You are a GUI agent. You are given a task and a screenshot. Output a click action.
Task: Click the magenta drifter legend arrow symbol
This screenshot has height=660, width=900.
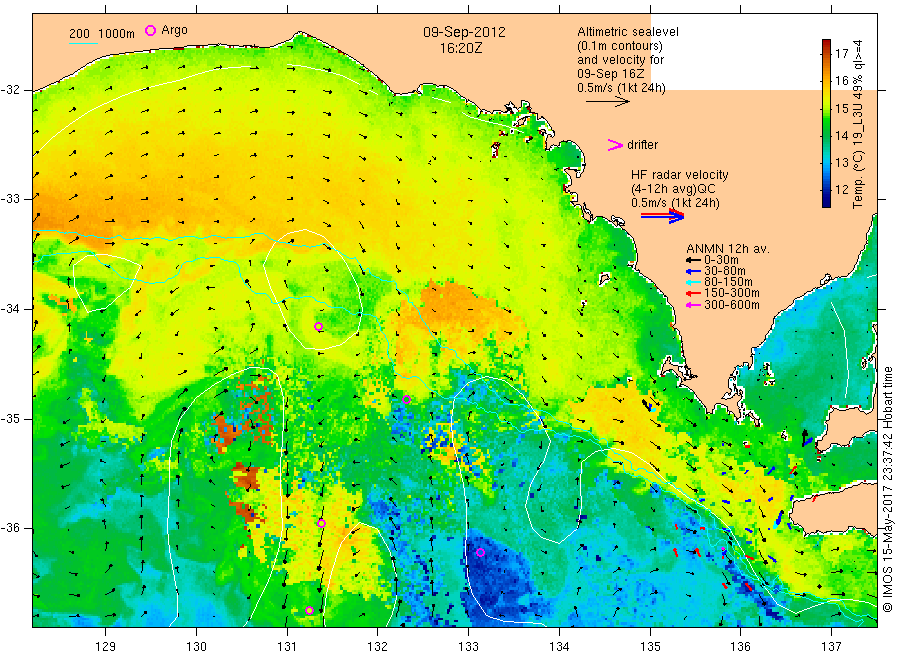(x=615, y=145)
